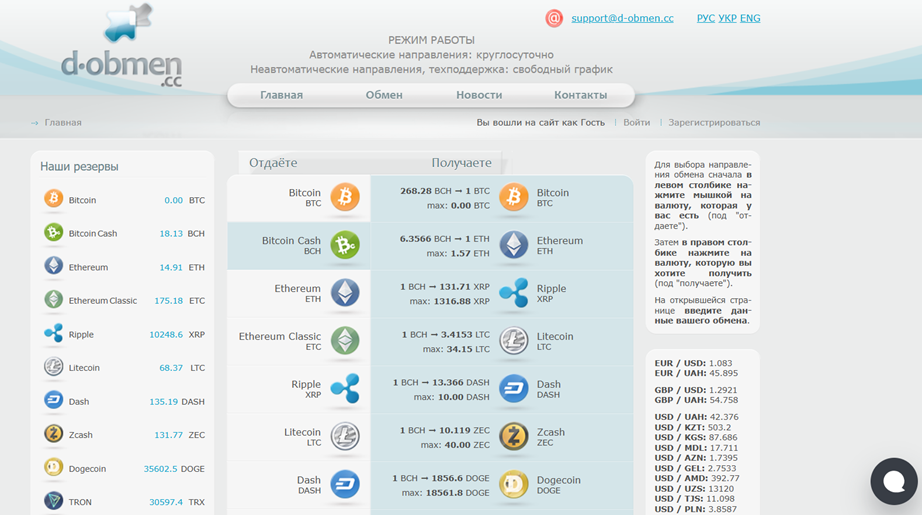The image size is (922, 515).
Task: Click the Отдаёте column header
Action: (x=273, y=163)
